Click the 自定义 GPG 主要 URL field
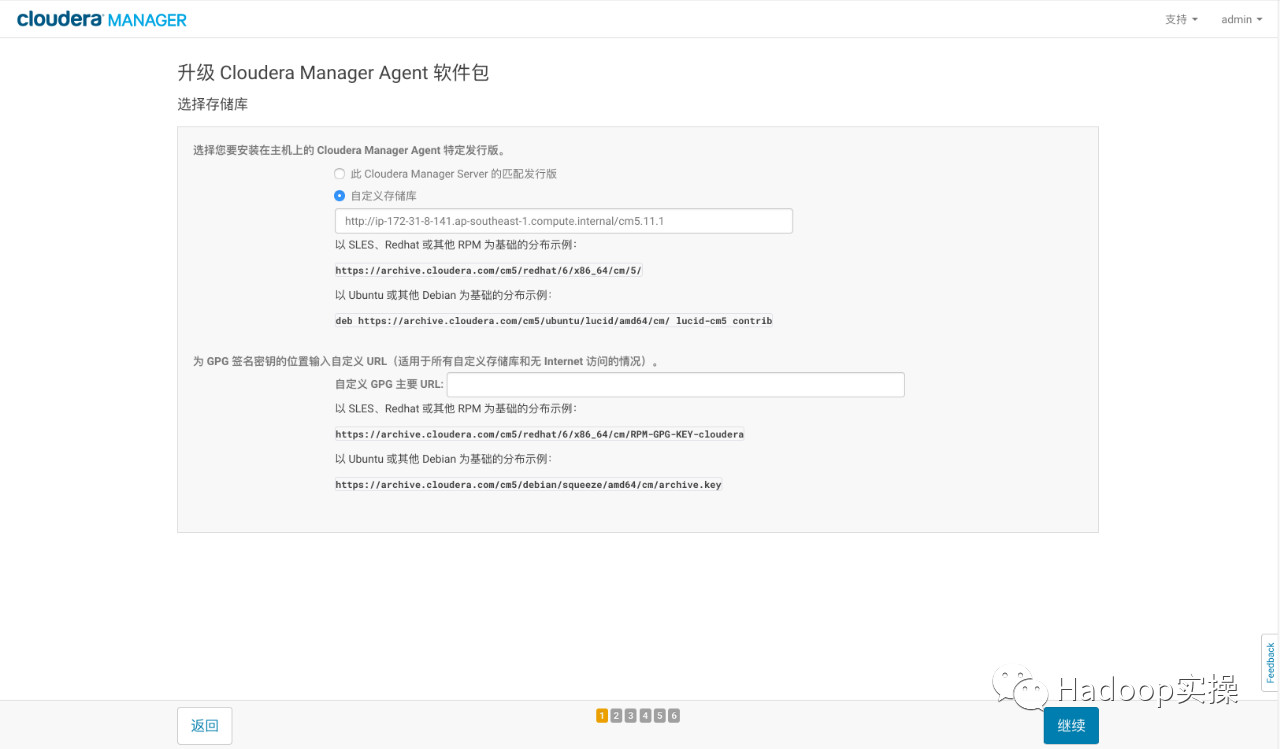The width and height of the screenshot is (1280, 749). tap(676, 384)
